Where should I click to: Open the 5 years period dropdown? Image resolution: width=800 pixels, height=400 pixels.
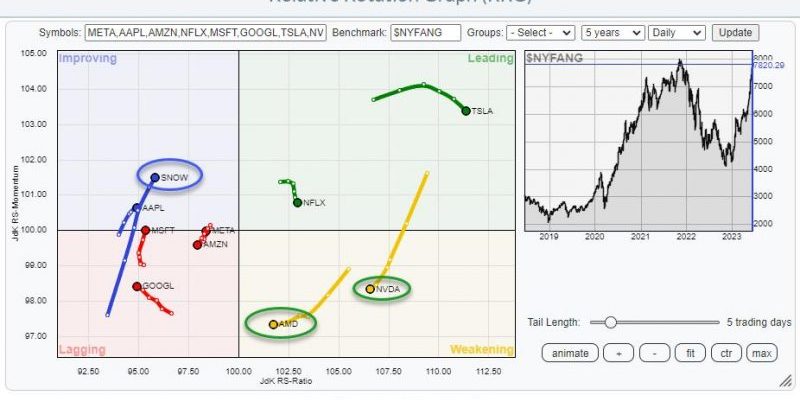(x=613, y=33)
